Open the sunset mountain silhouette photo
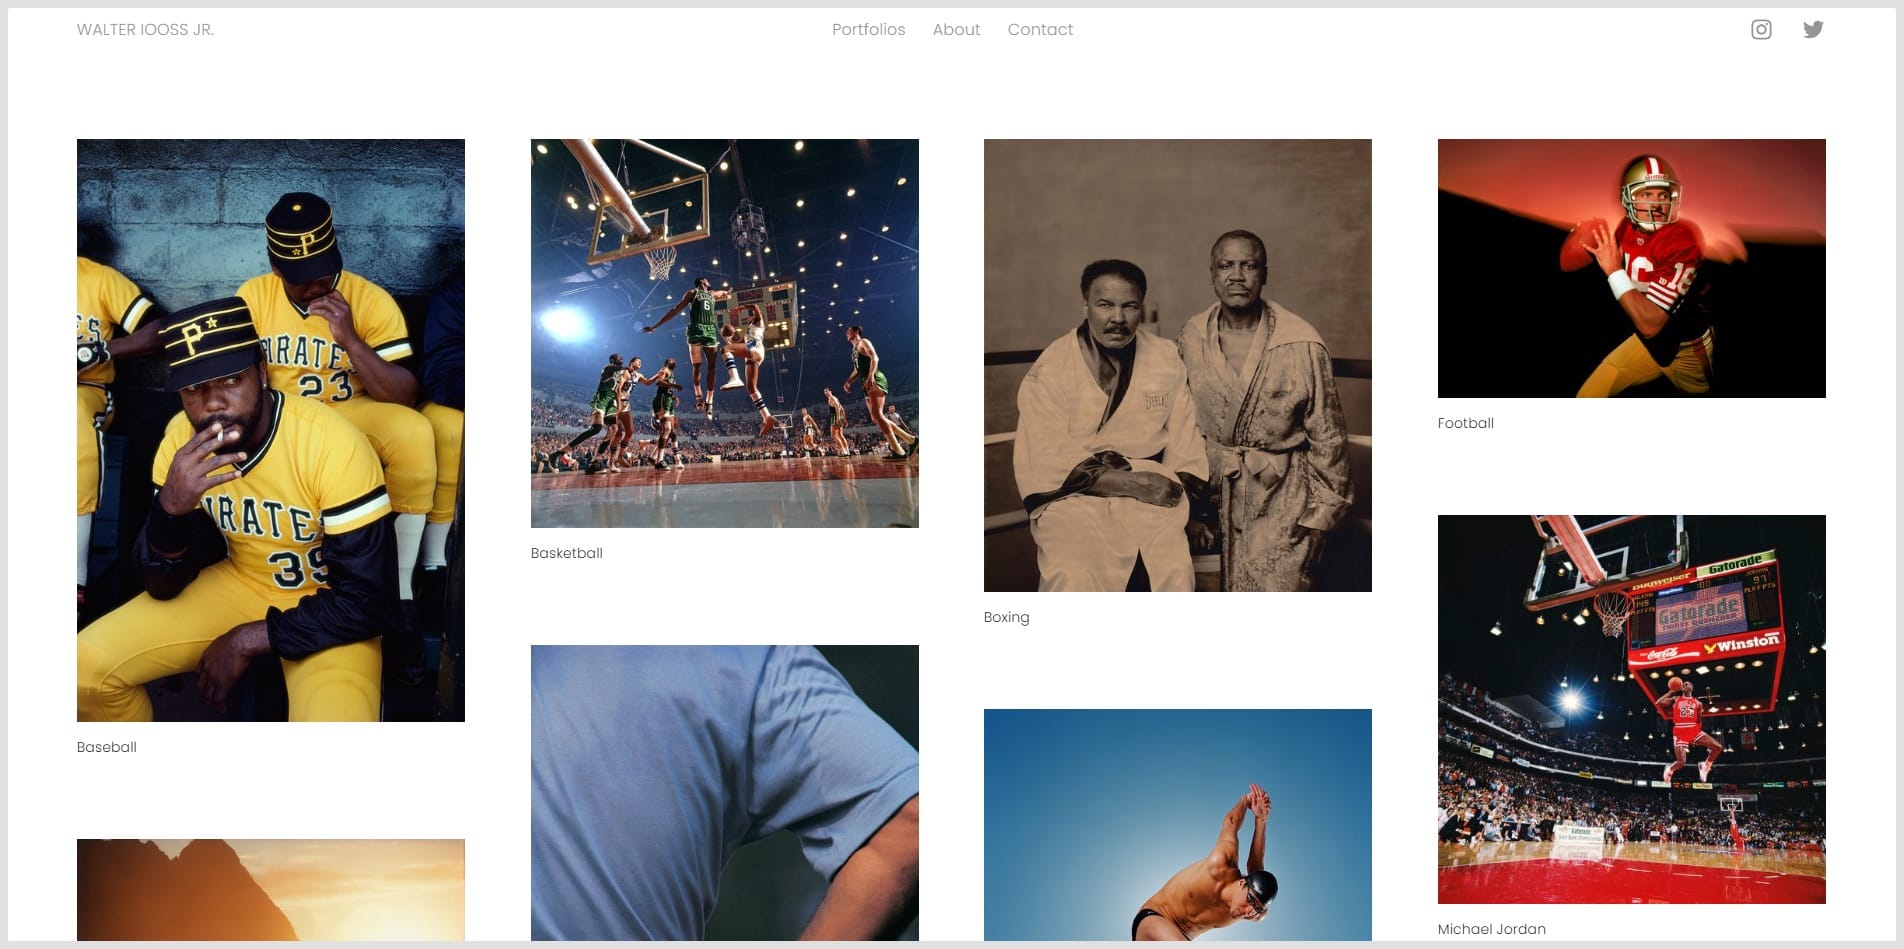This screenshot has width=1904, height=949. point(271,890)
